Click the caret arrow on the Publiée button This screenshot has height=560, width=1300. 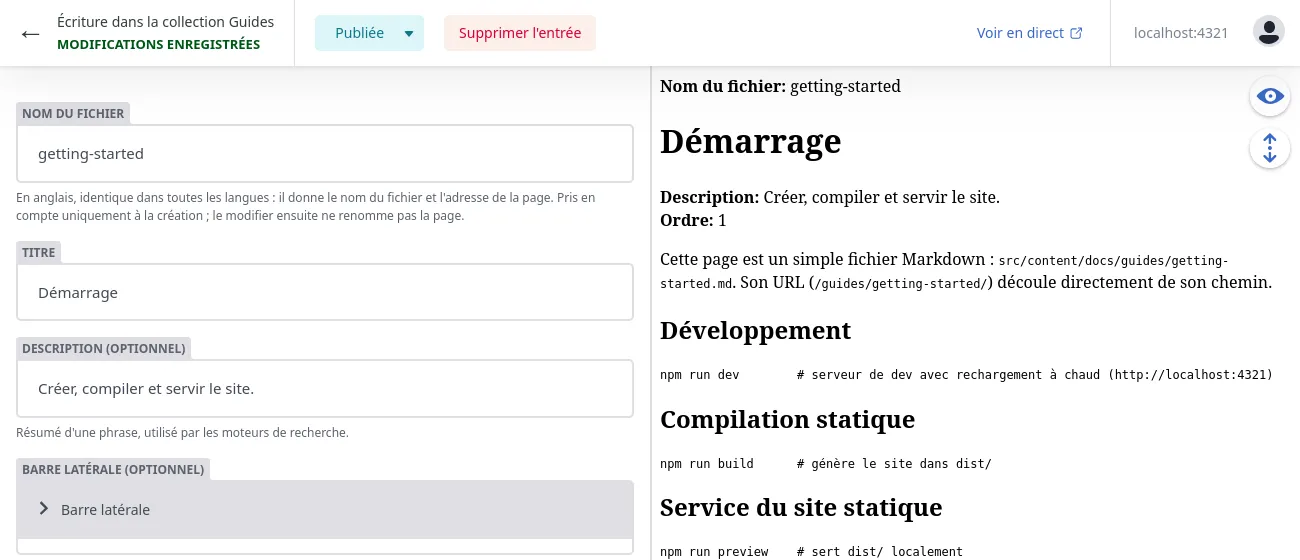coord(409,34)
